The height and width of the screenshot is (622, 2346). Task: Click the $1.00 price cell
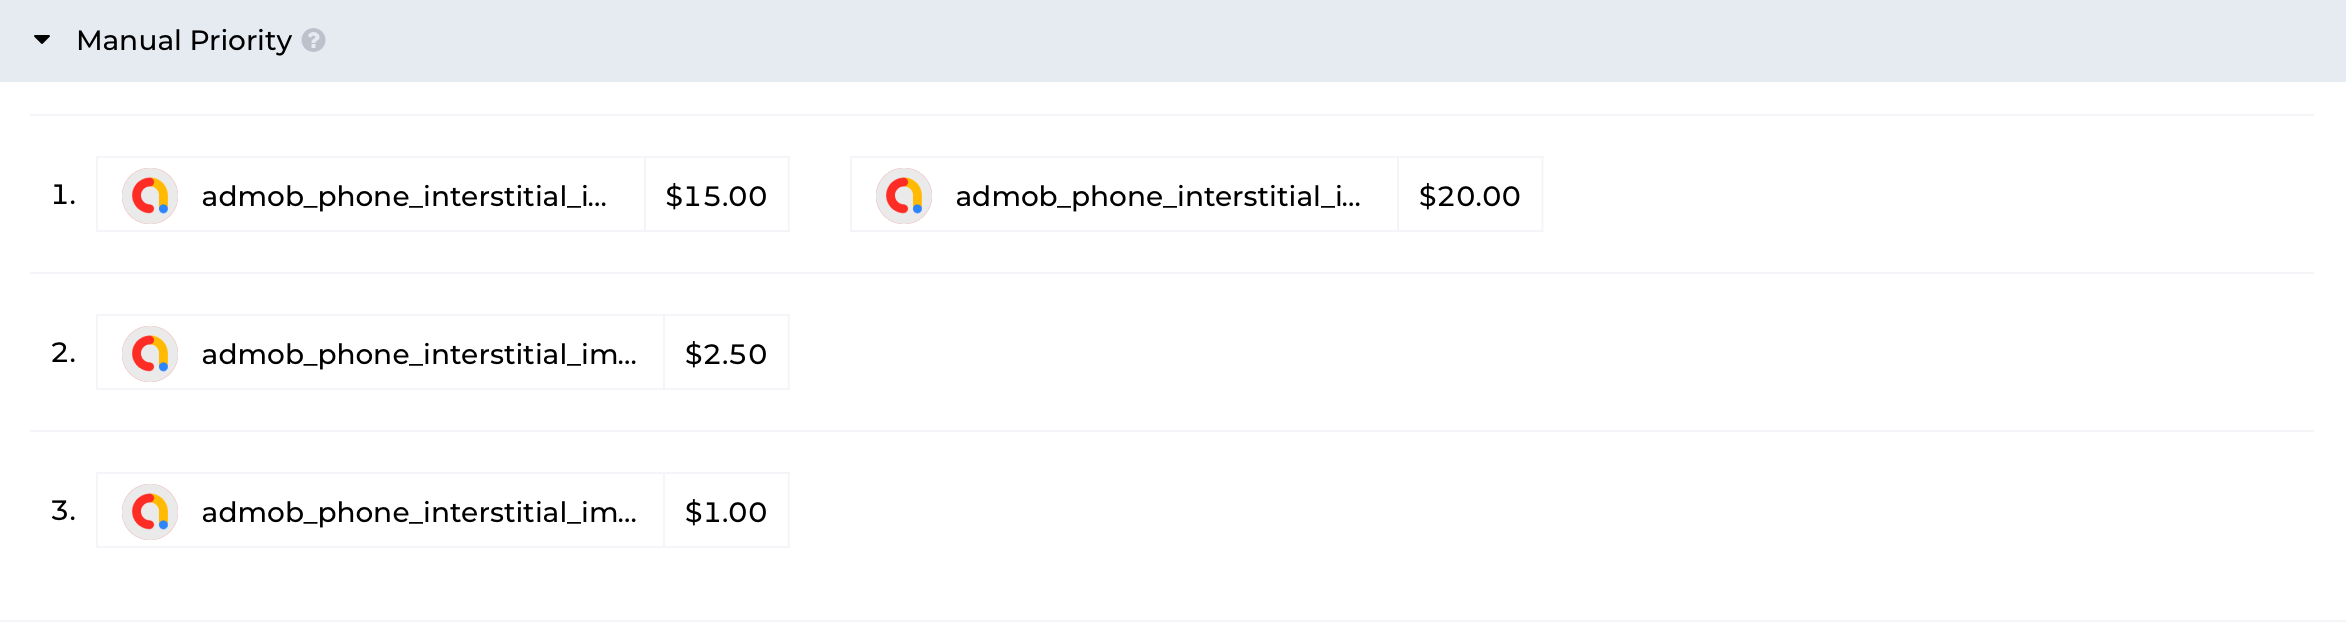(726, 512)
